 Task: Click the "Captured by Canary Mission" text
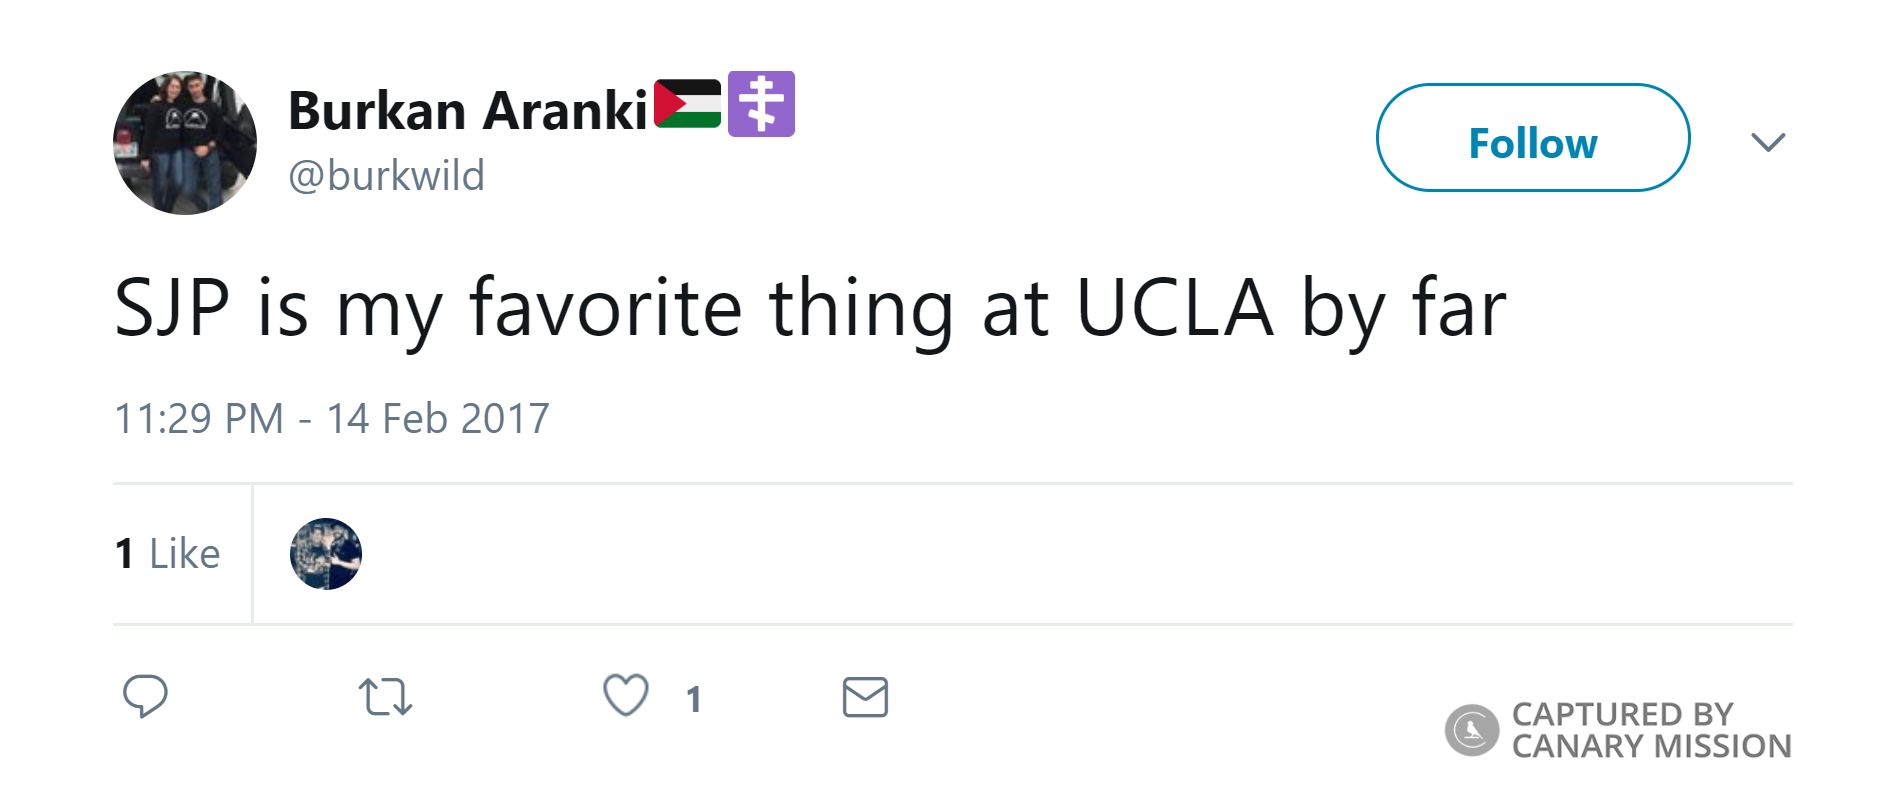coord(1650,730)
